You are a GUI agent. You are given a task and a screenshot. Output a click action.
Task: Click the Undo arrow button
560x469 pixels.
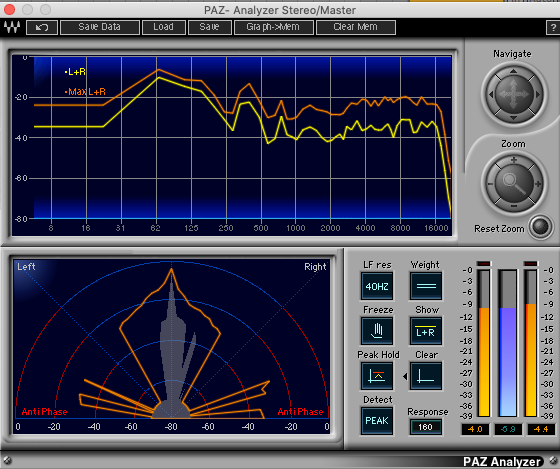tap(42, 28)
